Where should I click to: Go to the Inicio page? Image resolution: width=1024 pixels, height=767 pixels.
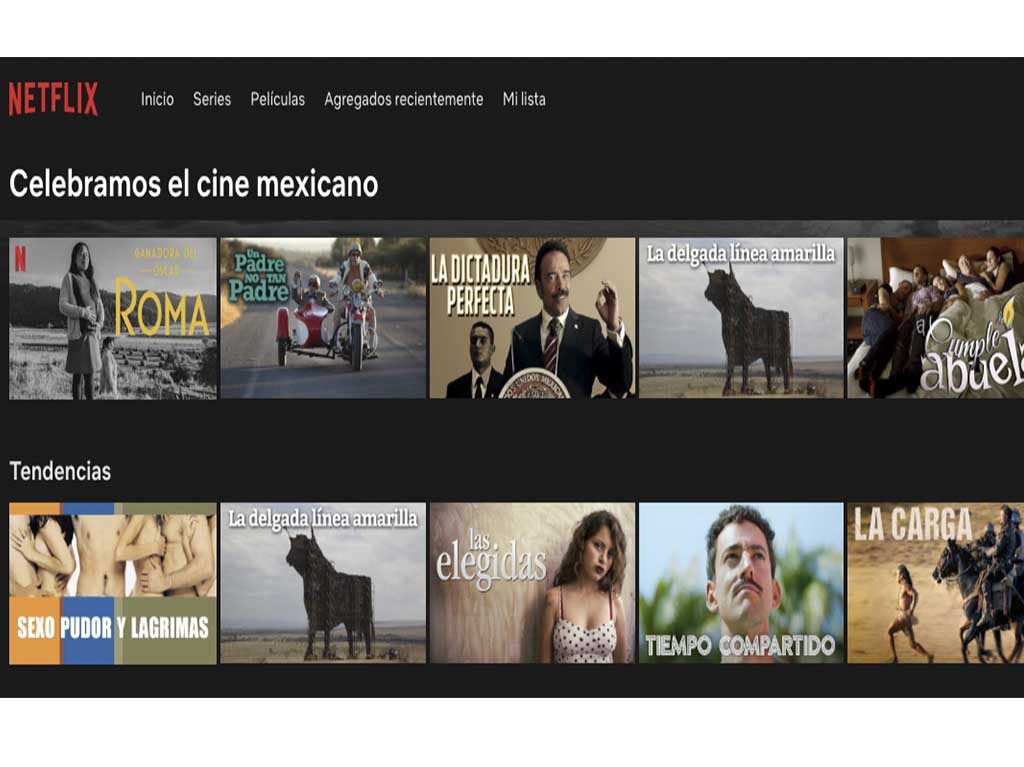(x=157, y=99)
